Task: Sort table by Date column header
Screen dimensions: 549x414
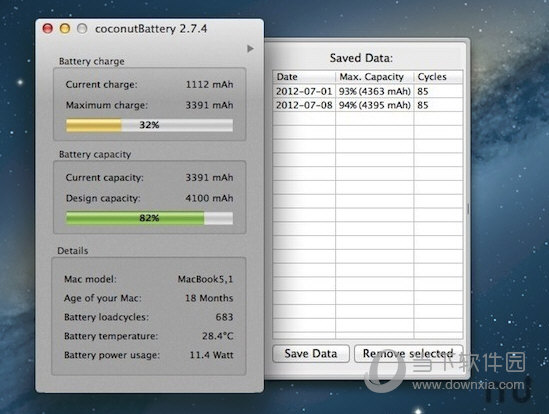Action: tap(304, 76)
